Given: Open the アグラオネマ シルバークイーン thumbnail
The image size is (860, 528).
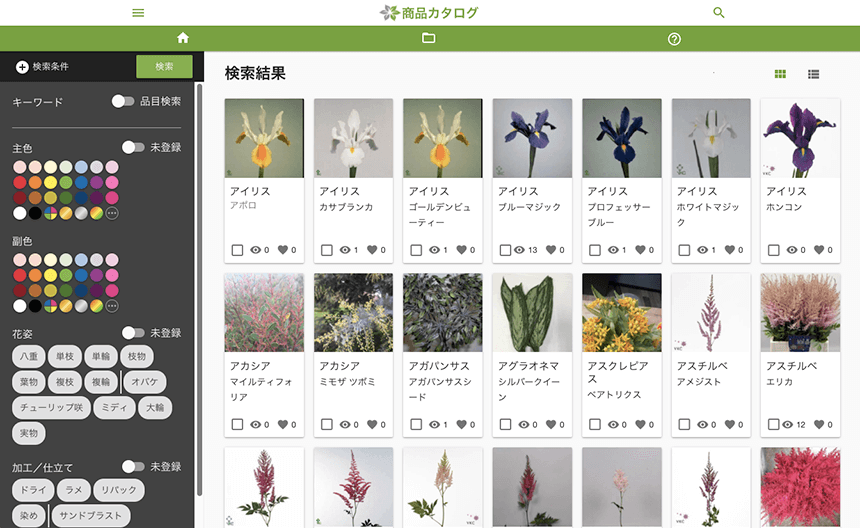Looking at the screenshot, I should click(532, 313).
